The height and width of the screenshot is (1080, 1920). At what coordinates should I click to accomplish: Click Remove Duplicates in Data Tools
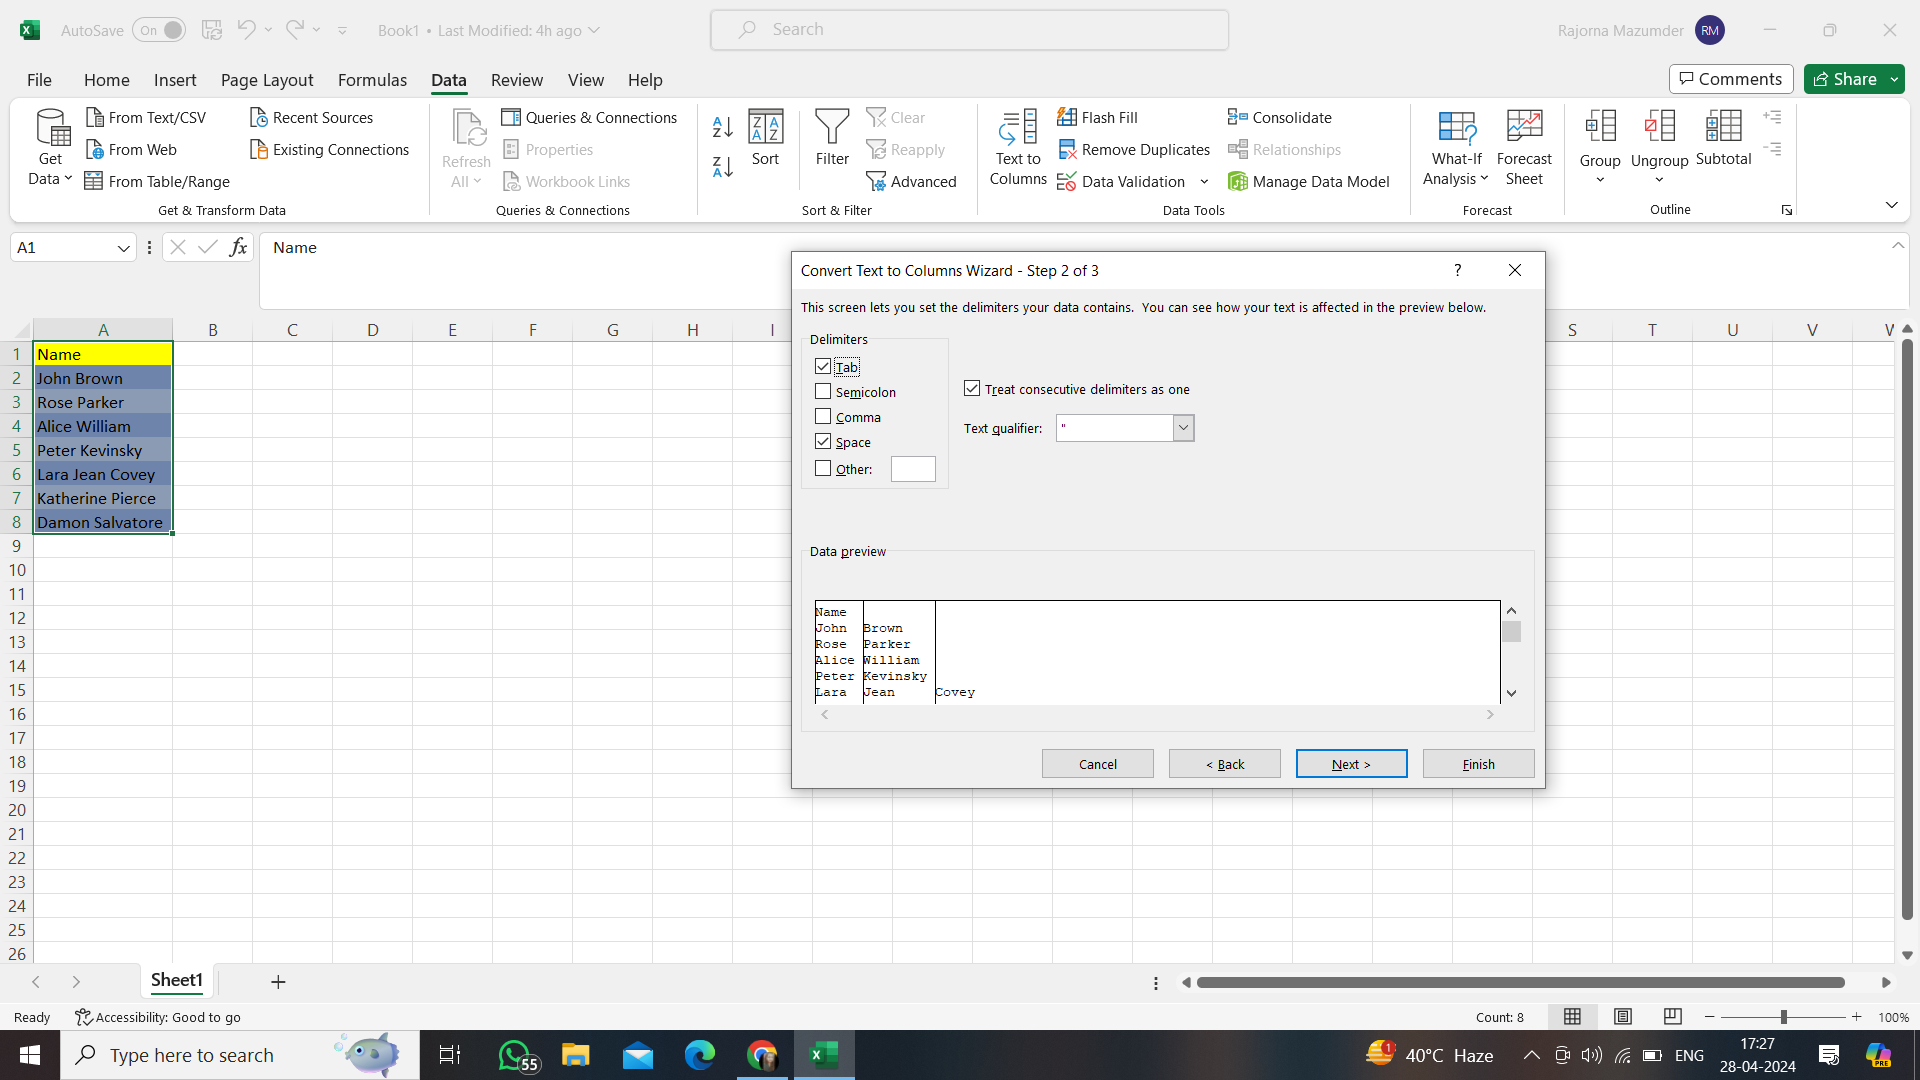pyautogui.click(x=1134, y=149)
